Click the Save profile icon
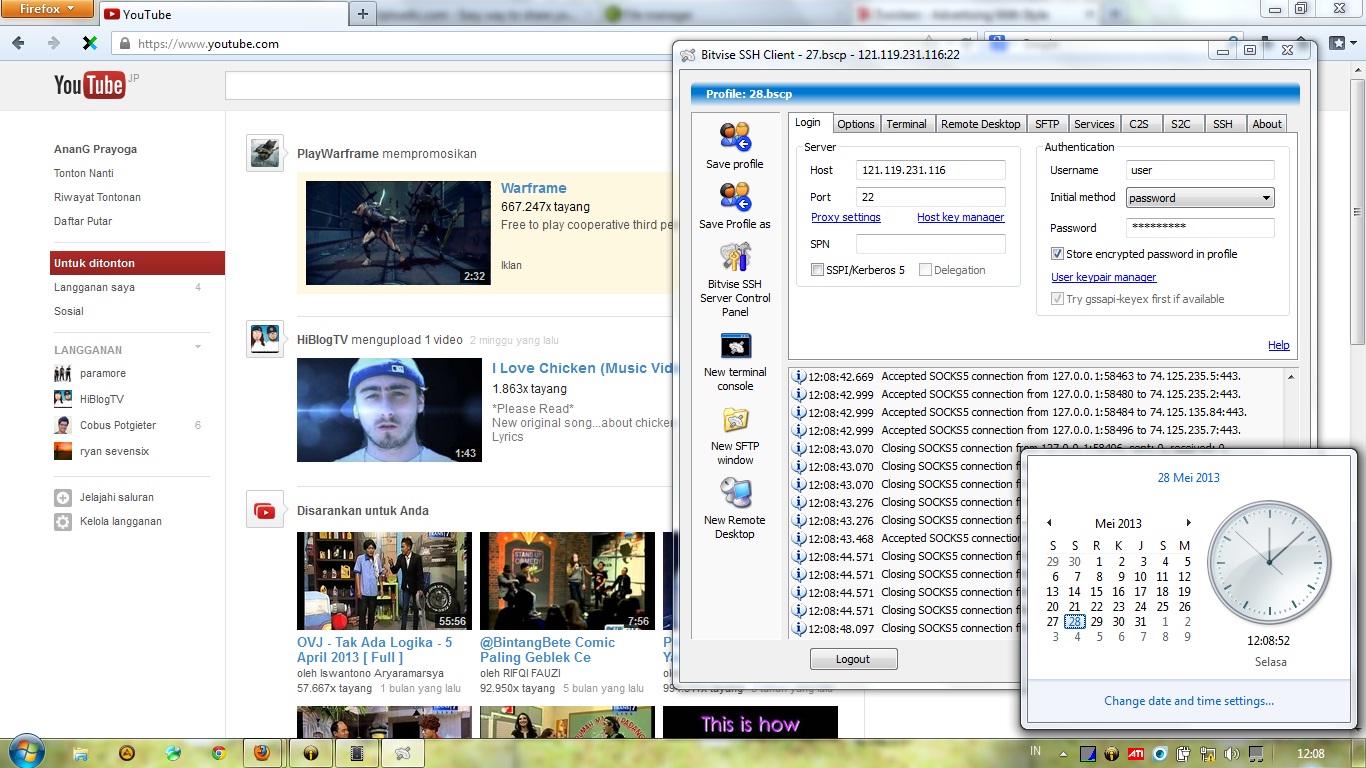The width and height of the screenshot is (1366, 768). (x=735, y=137)
